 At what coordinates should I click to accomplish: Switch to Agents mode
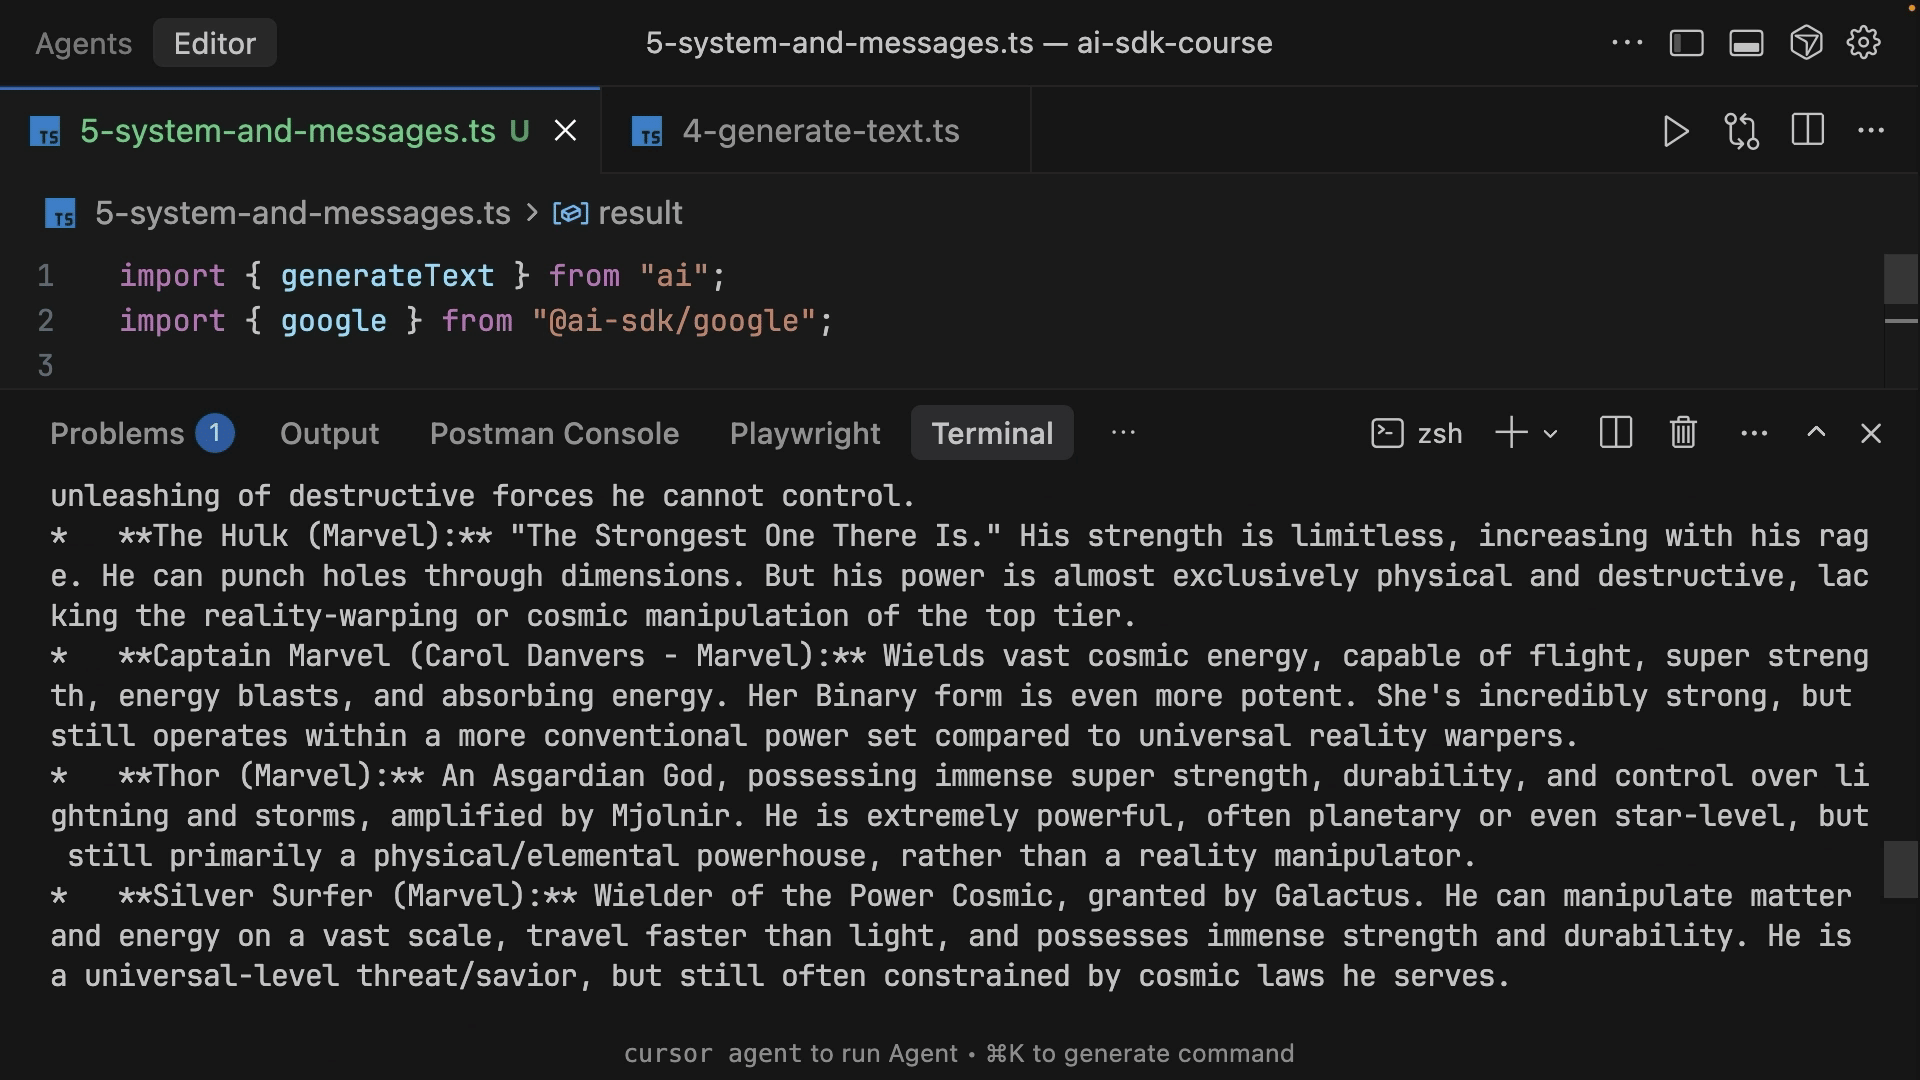[83, 43]
